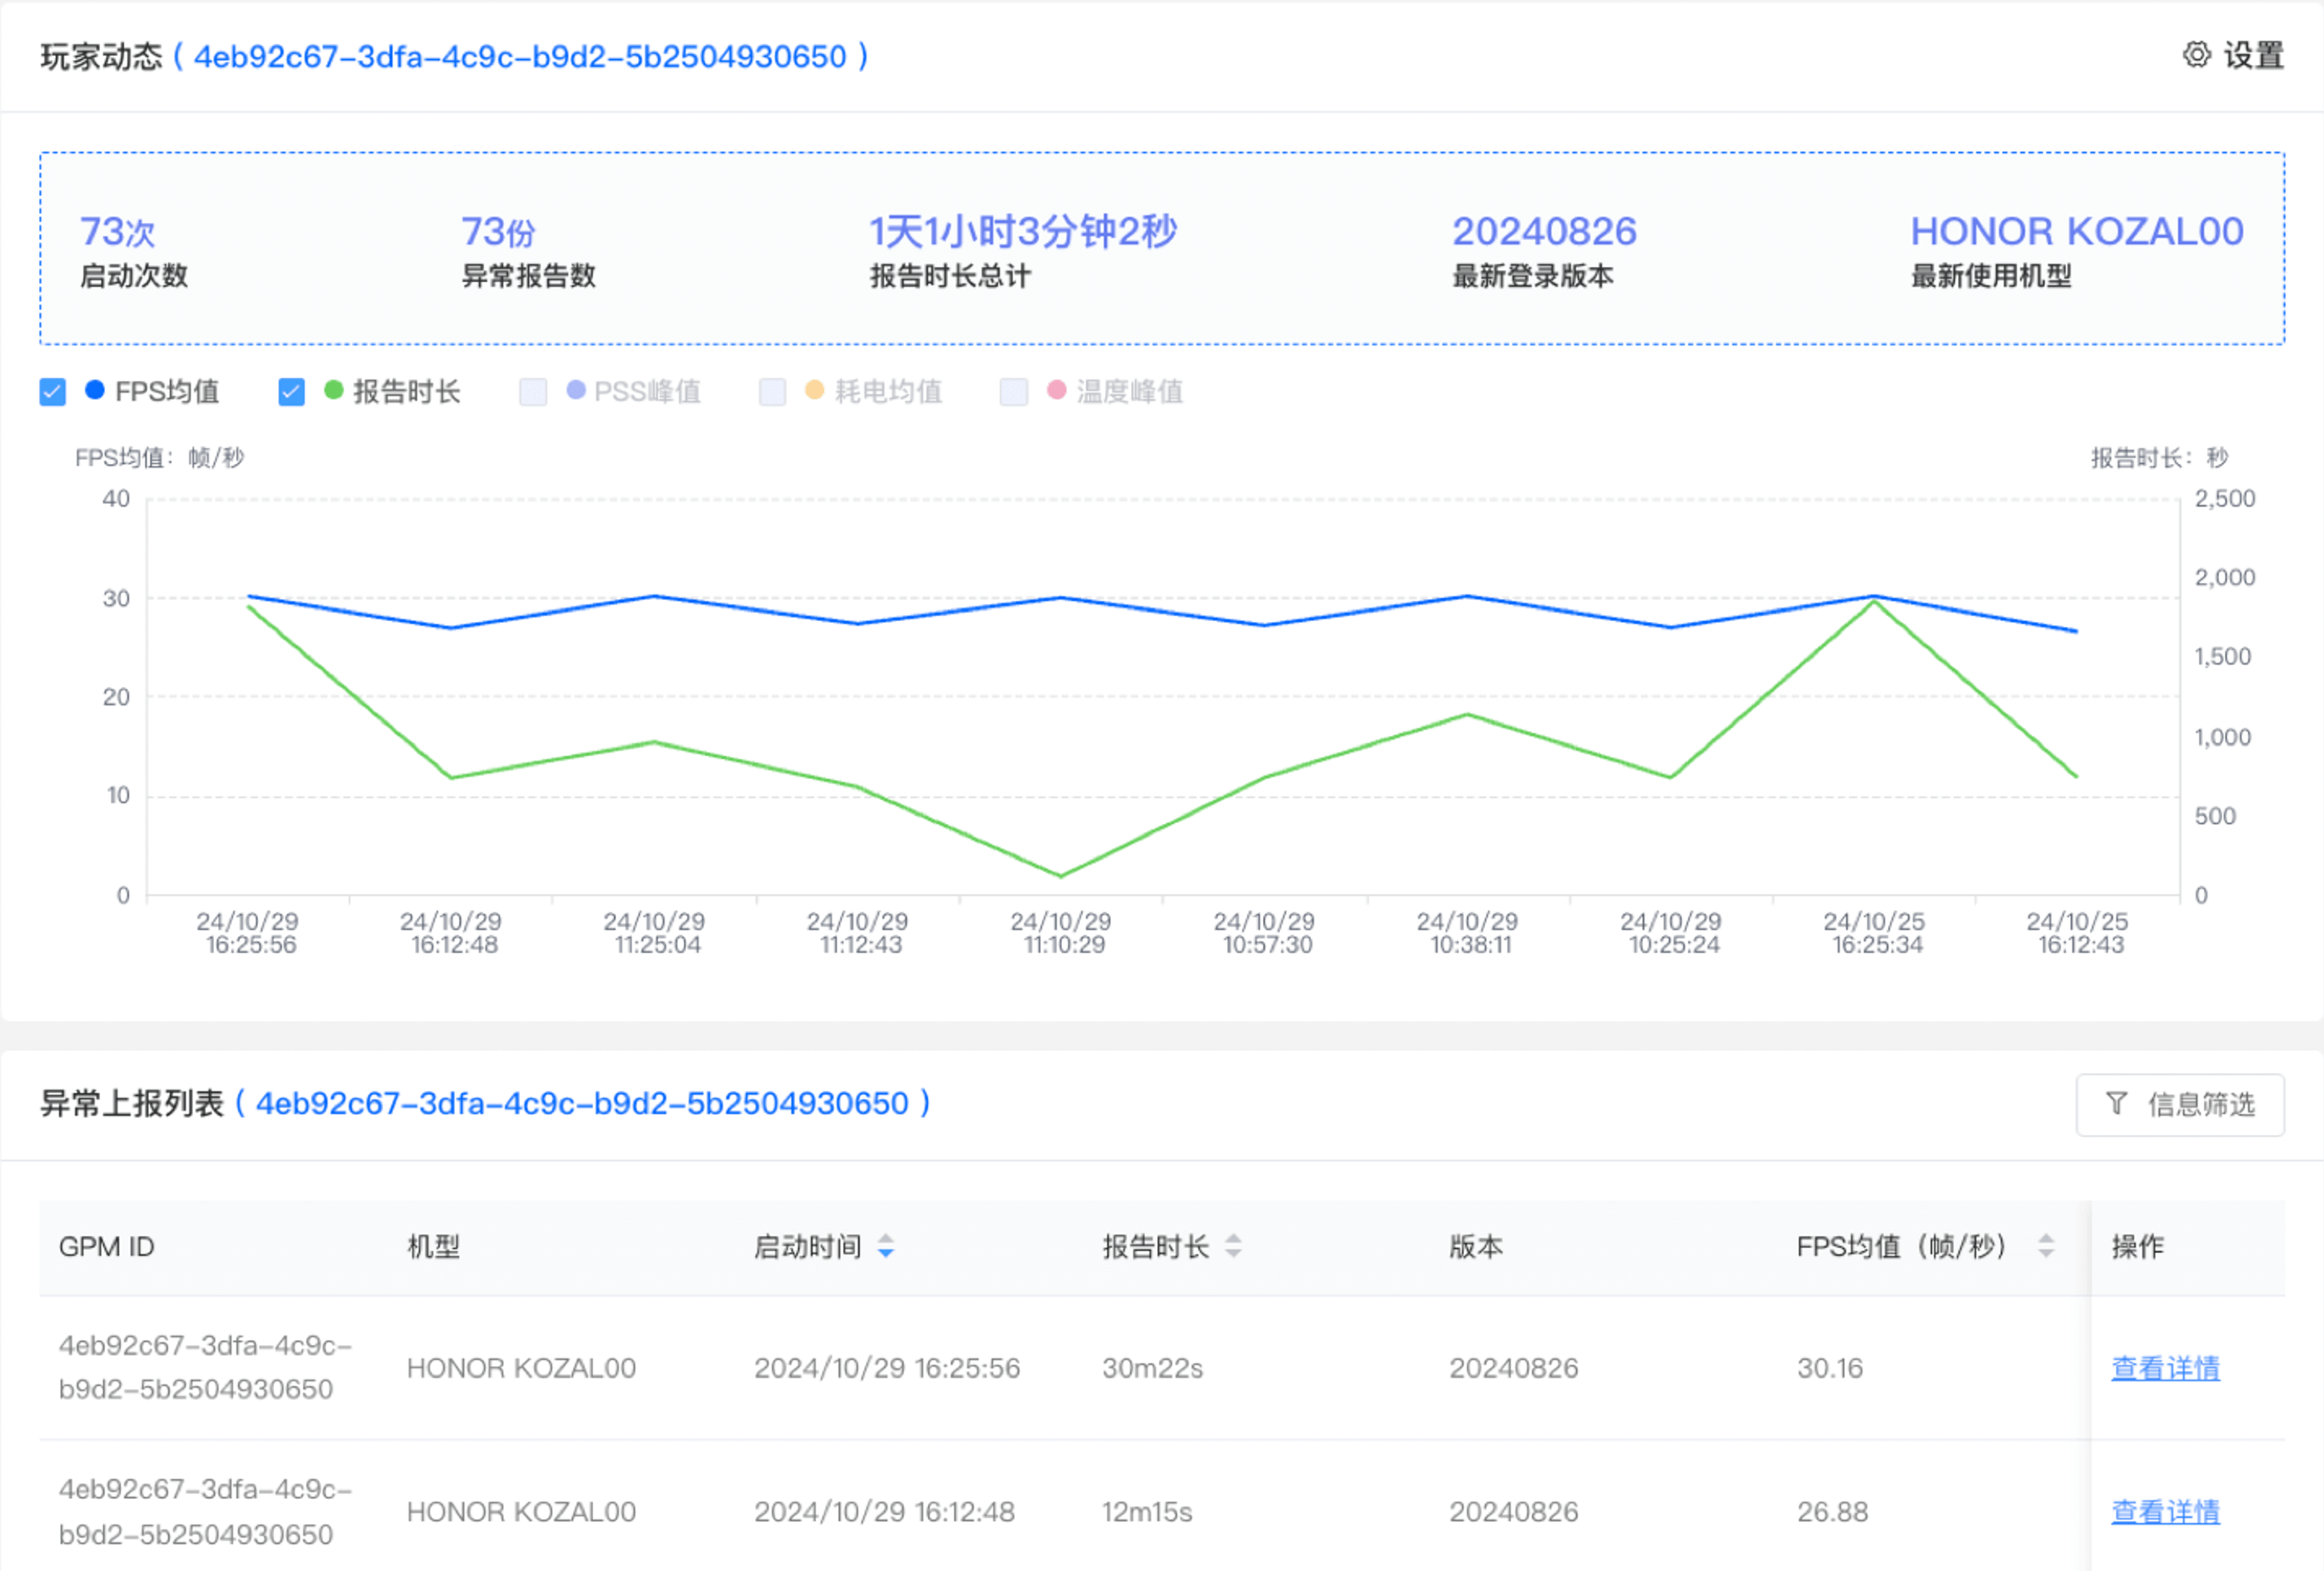Sort by 报告时长 column arrows
2324x1571 pixels.
click(1233, 1246)
